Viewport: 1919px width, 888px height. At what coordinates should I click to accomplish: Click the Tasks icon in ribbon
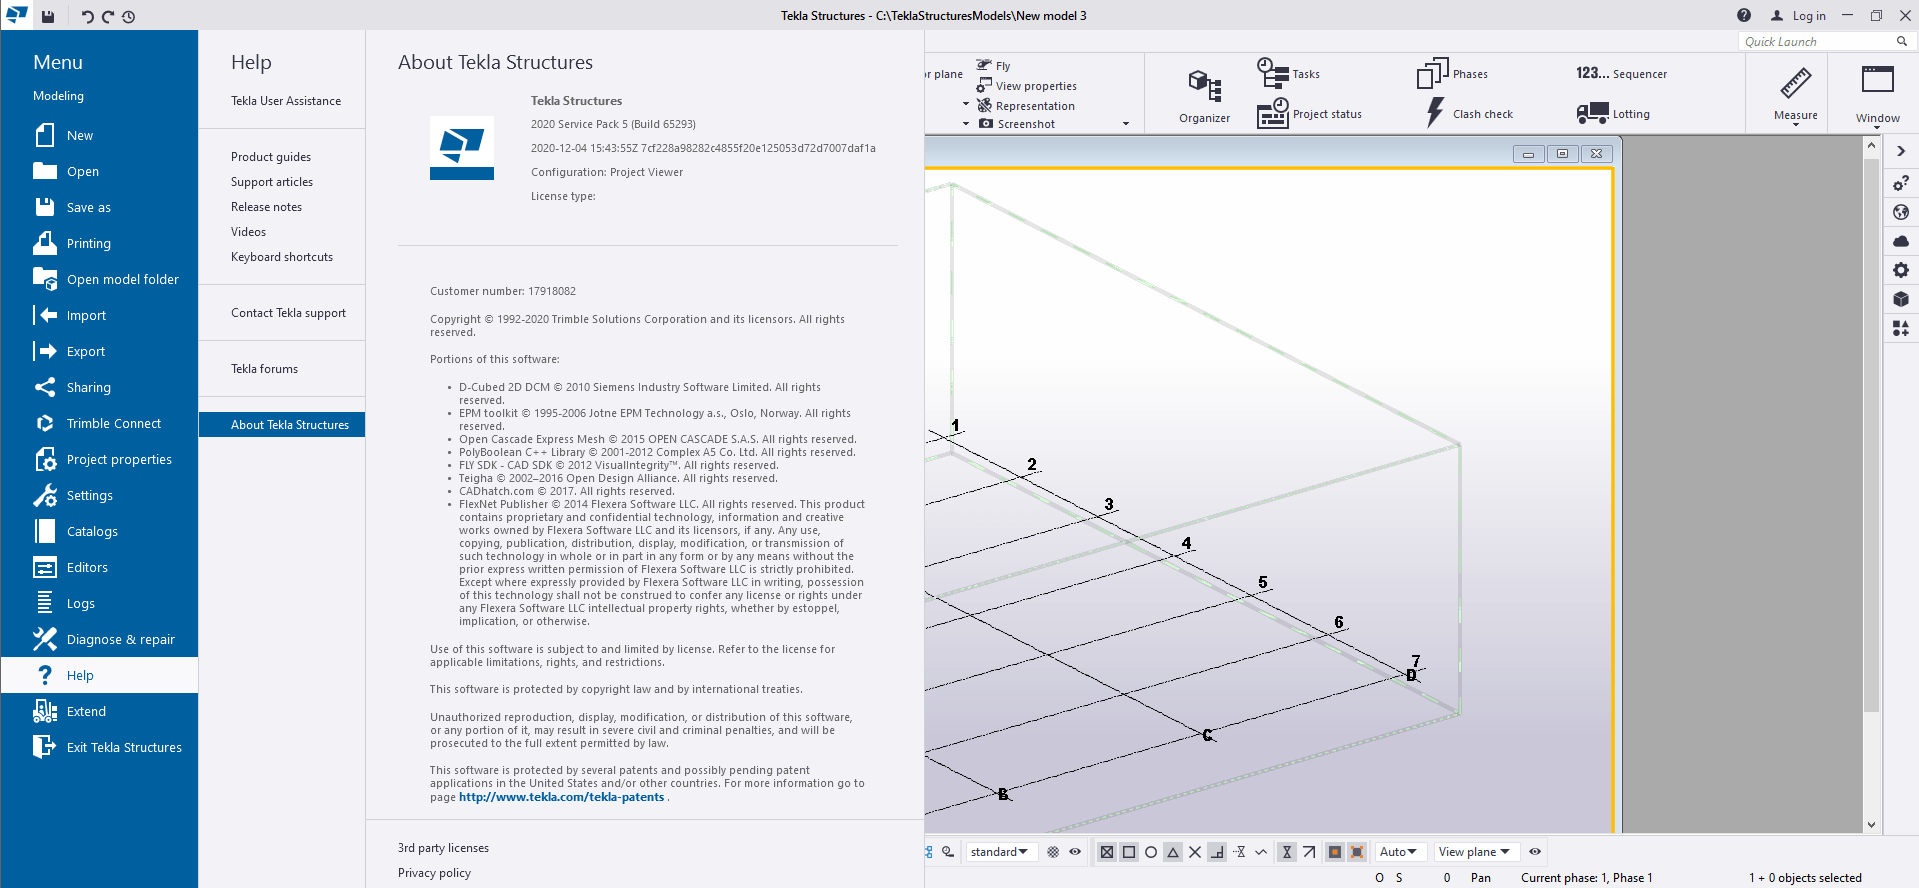[x=1272, y=73]
